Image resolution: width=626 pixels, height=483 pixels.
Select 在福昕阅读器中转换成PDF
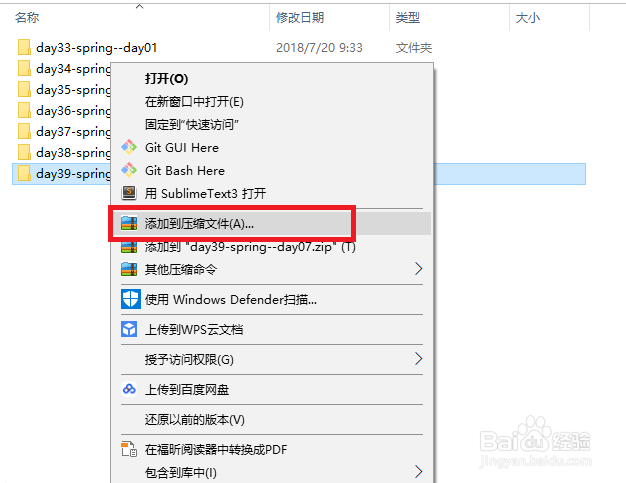(x=216, y=449)
